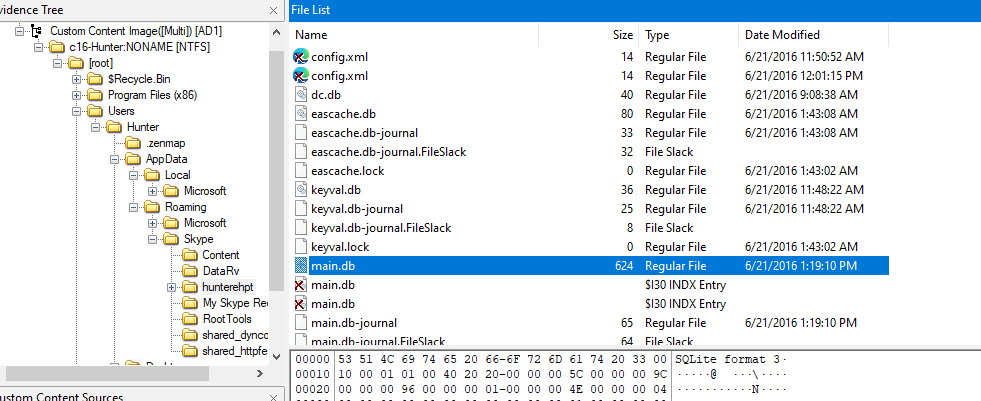Select the c16-Hunter NTFS volume icon
The width and height of the screenshot is (981, 401).
[x=58, y=47]
